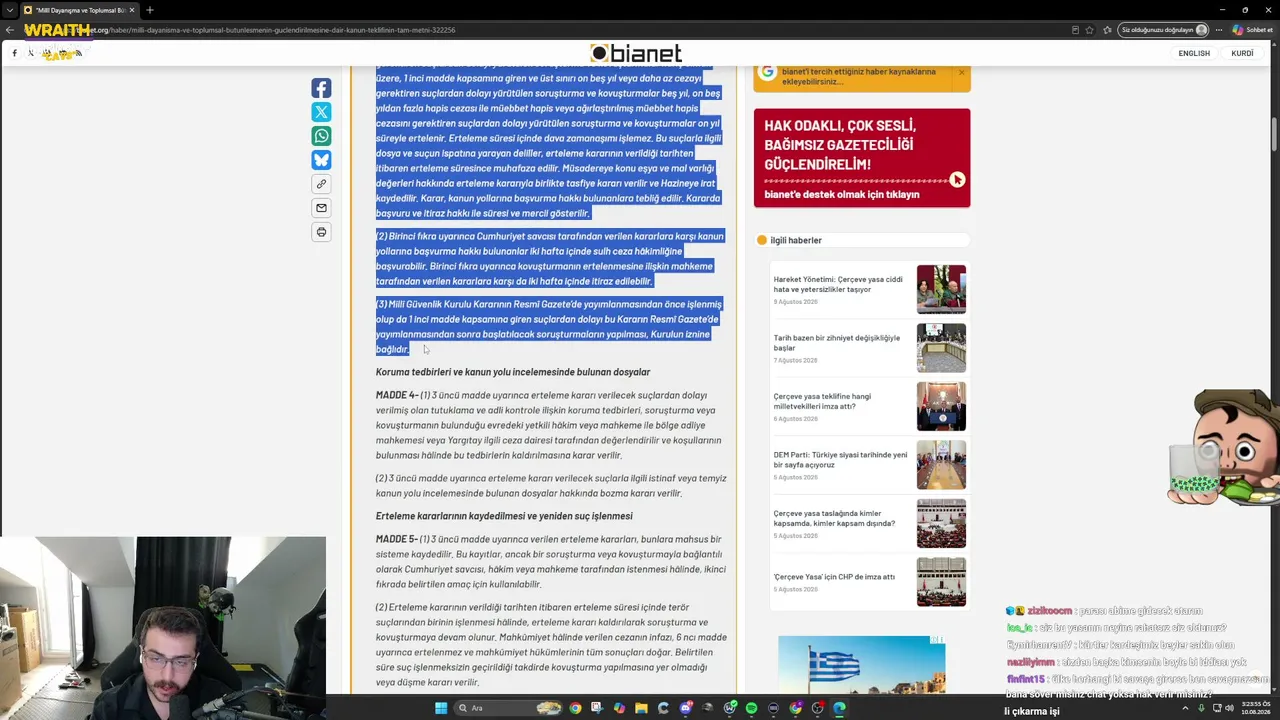The width and height of the screenshot is (1280, 720).
Task: Open 'Çerçeve yasa taslağında kimler kapsamda' article
Action: tap(834, 518)
